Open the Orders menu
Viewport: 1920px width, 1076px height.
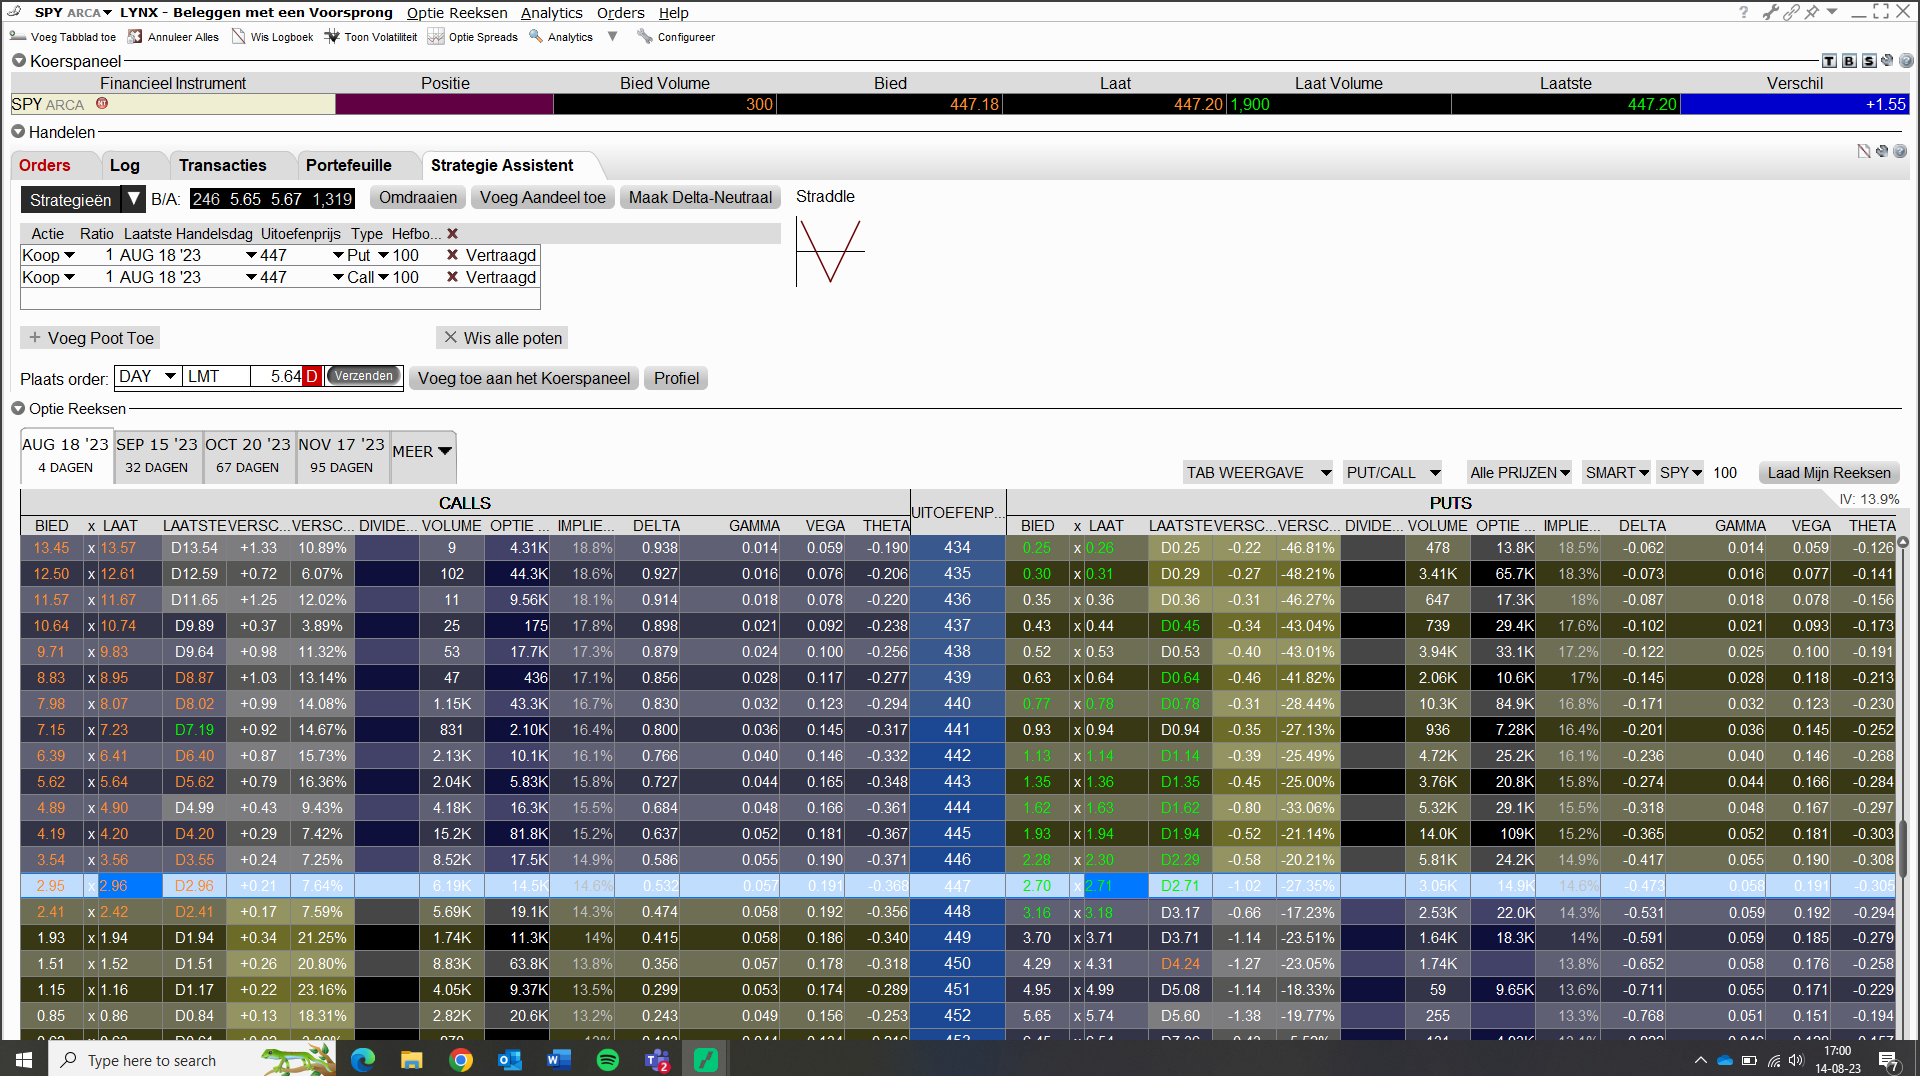pos(620,12)
